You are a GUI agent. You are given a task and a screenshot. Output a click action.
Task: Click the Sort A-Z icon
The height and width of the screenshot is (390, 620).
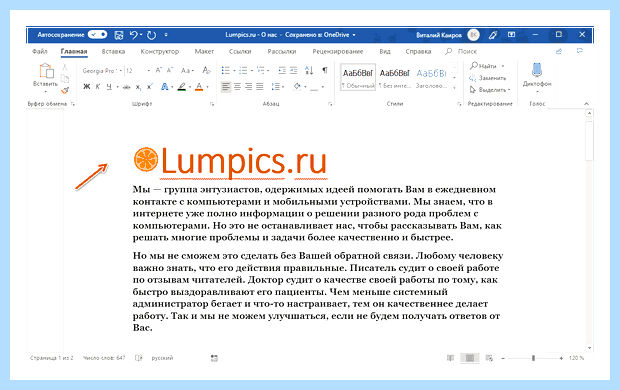[x=309, y=71]
